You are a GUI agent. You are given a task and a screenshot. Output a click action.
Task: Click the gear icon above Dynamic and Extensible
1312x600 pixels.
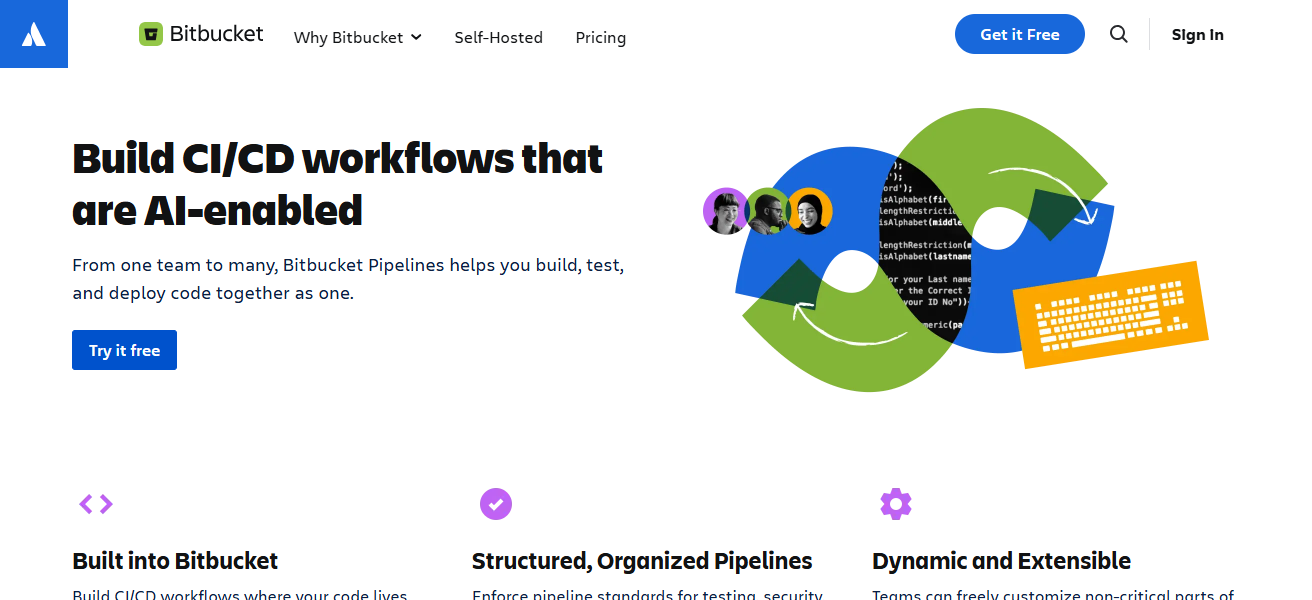pos(896,504)
